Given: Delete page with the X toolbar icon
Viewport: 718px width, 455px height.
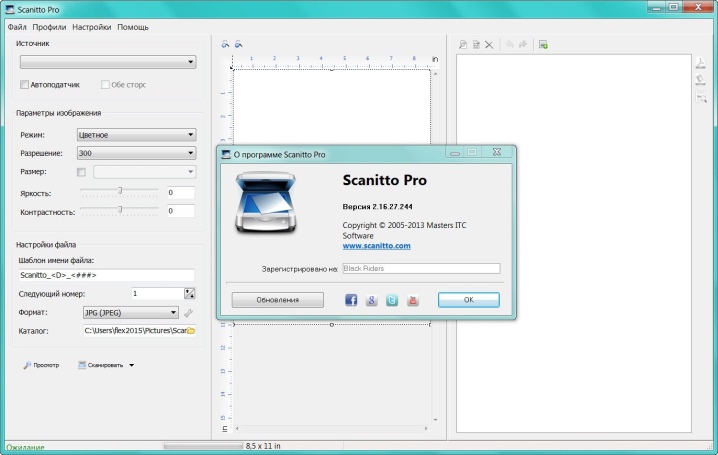Looking at the screenshot, I should tap(489, 44).
